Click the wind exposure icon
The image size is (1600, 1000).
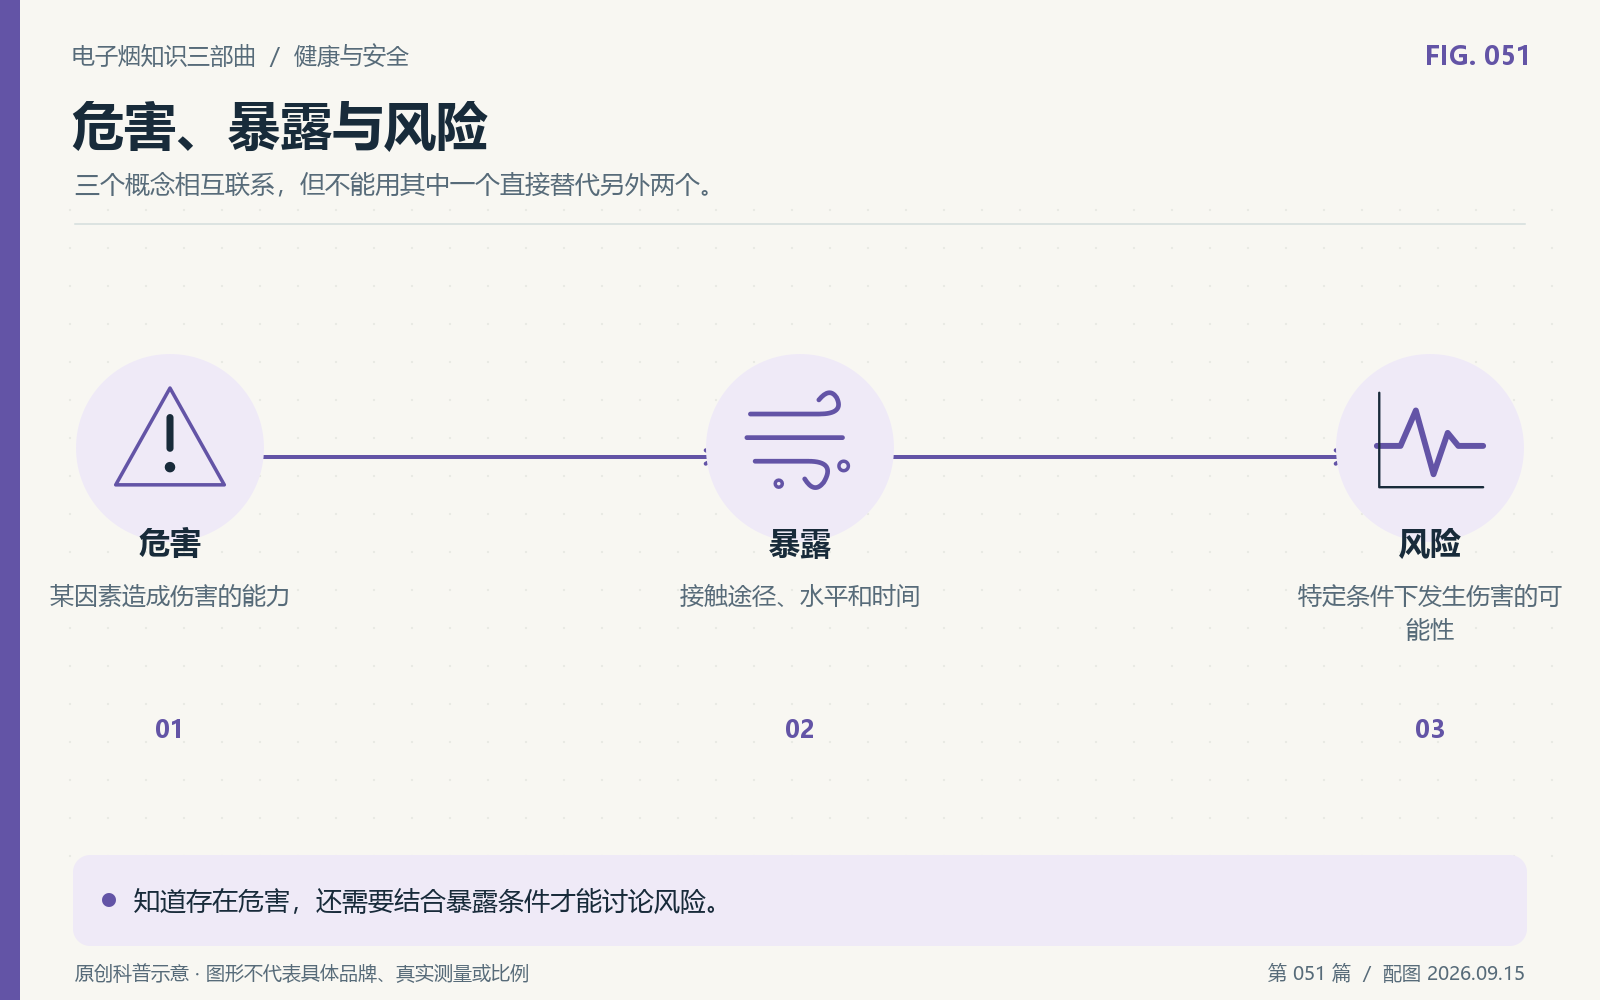pyautogui.click(x=798, y=440)
